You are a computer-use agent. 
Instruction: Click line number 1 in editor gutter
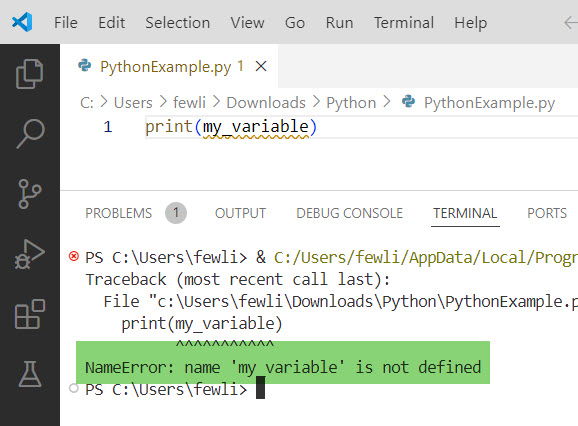click(x=108, y=127)
